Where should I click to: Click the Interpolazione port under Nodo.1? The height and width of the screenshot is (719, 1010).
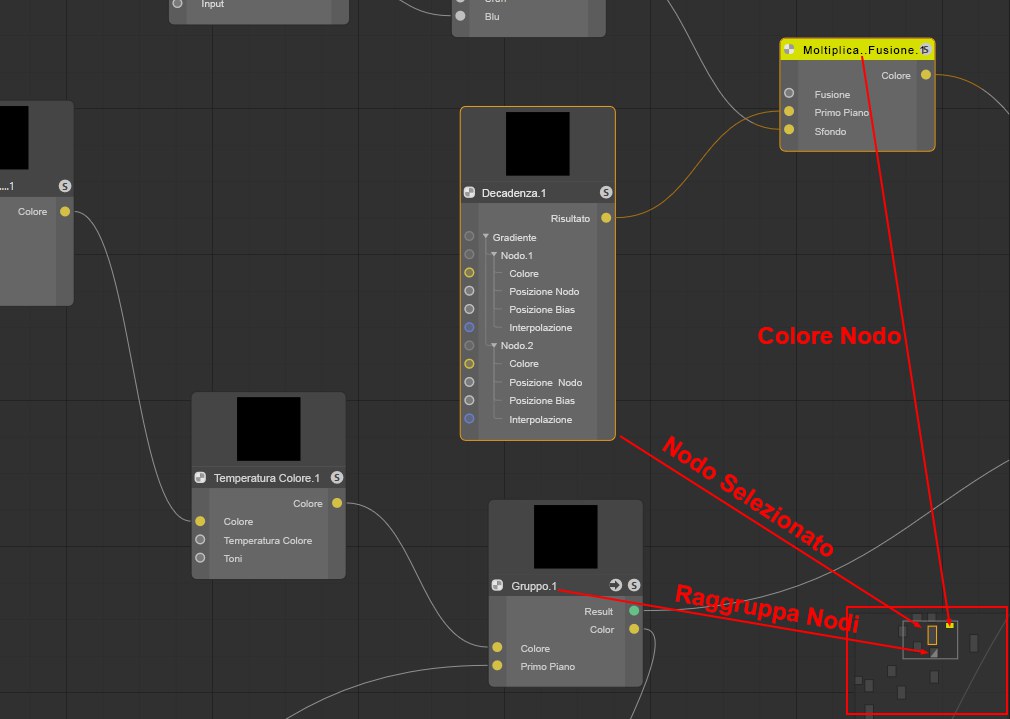[470, 327]
